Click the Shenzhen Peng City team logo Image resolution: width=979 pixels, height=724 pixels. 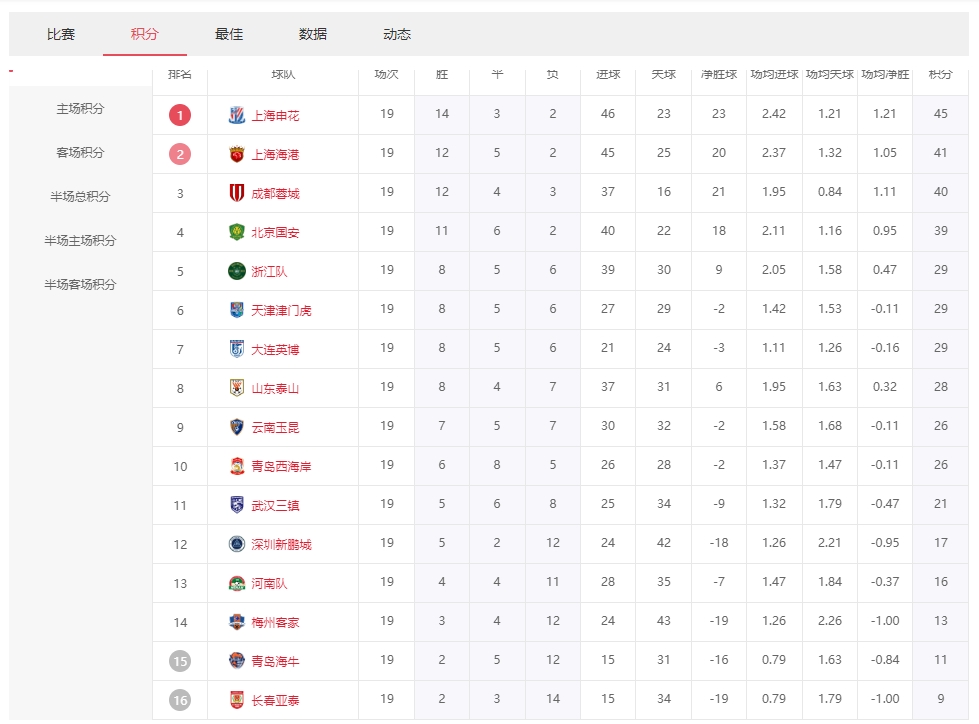237,544
